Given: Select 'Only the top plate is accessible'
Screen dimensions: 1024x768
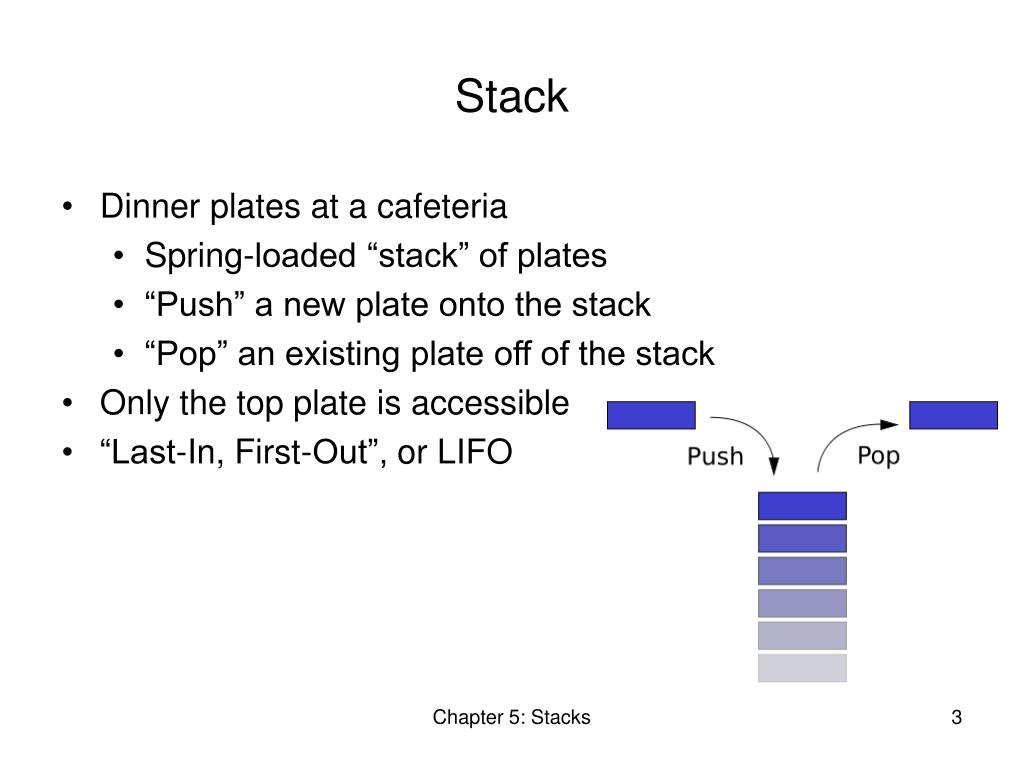Looking at the screenshot, I should point(334,403).
